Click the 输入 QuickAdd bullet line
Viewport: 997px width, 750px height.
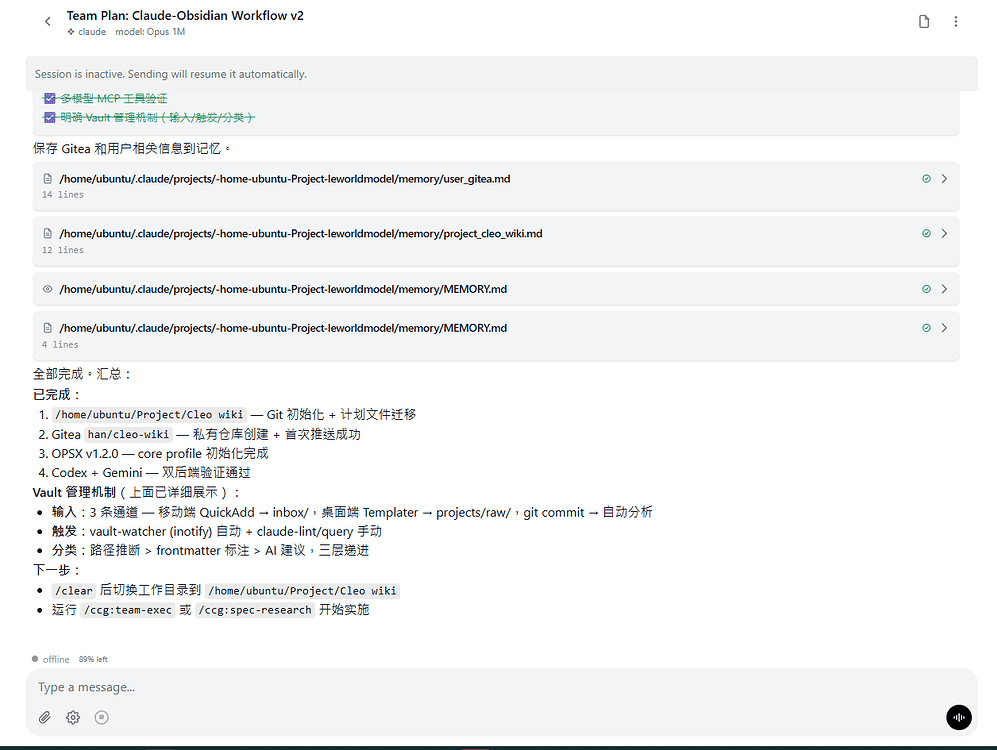tap(352, 512)
